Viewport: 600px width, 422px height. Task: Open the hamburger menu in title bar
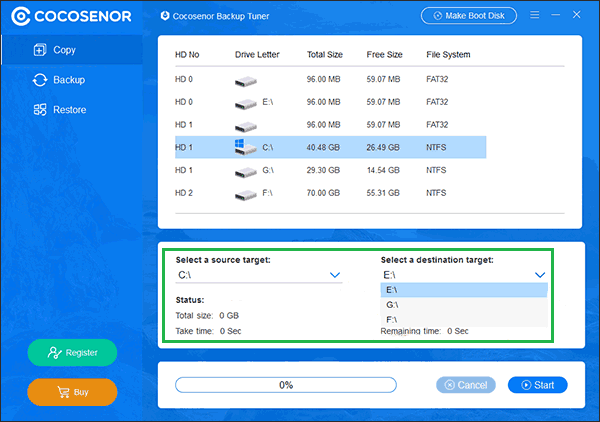pos(535,16)
